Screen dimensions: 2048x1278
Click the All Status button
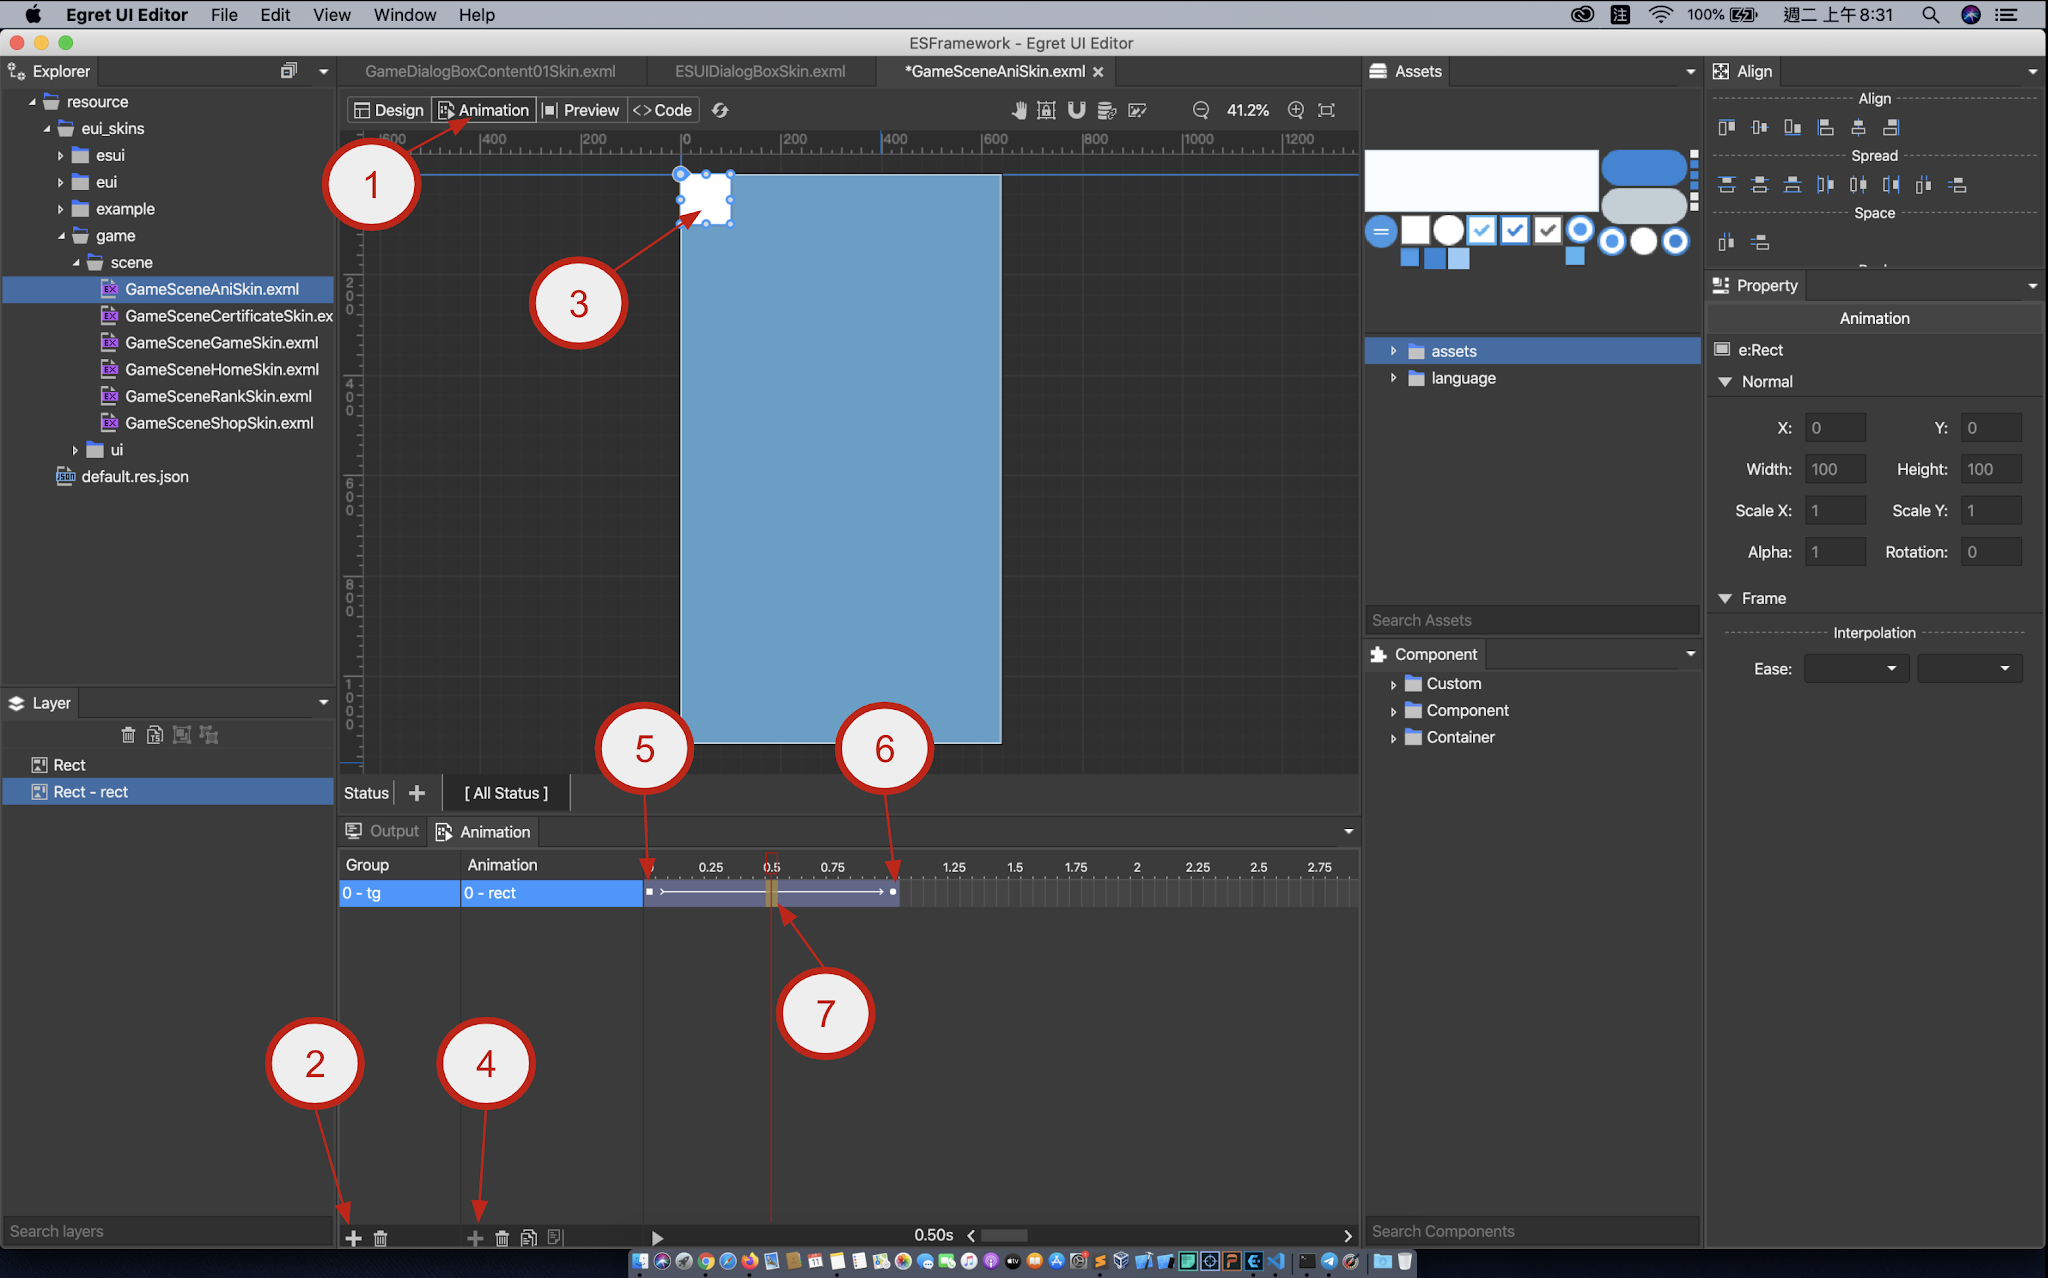[x=506, y=793]
